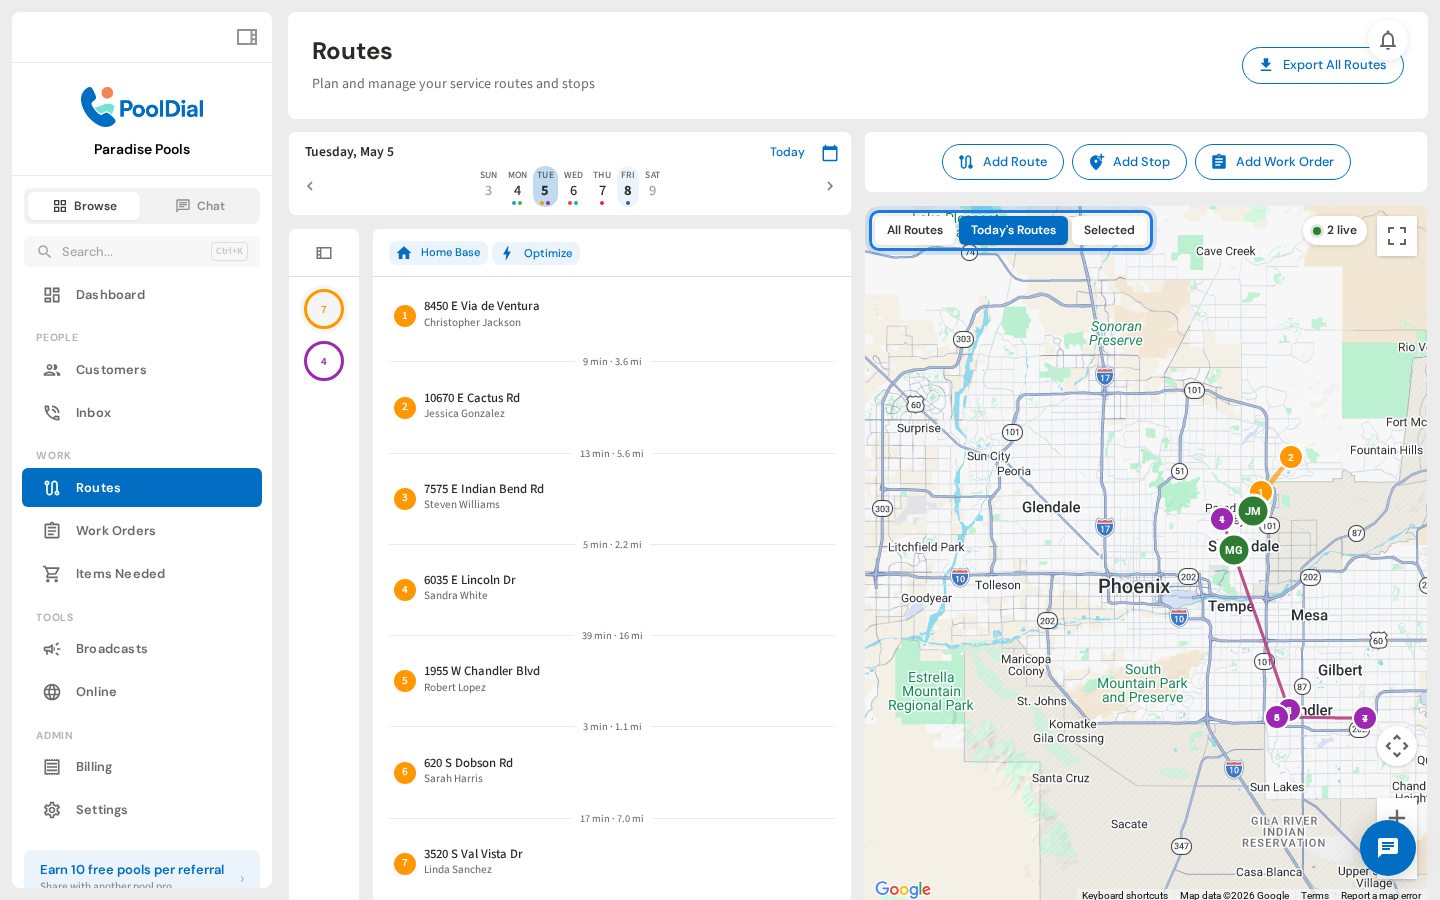The width and height of the screenshot is (1440, 900).
Task: Toggle route list panel icon
Action: pyautogui.click(x=324, y=253)
